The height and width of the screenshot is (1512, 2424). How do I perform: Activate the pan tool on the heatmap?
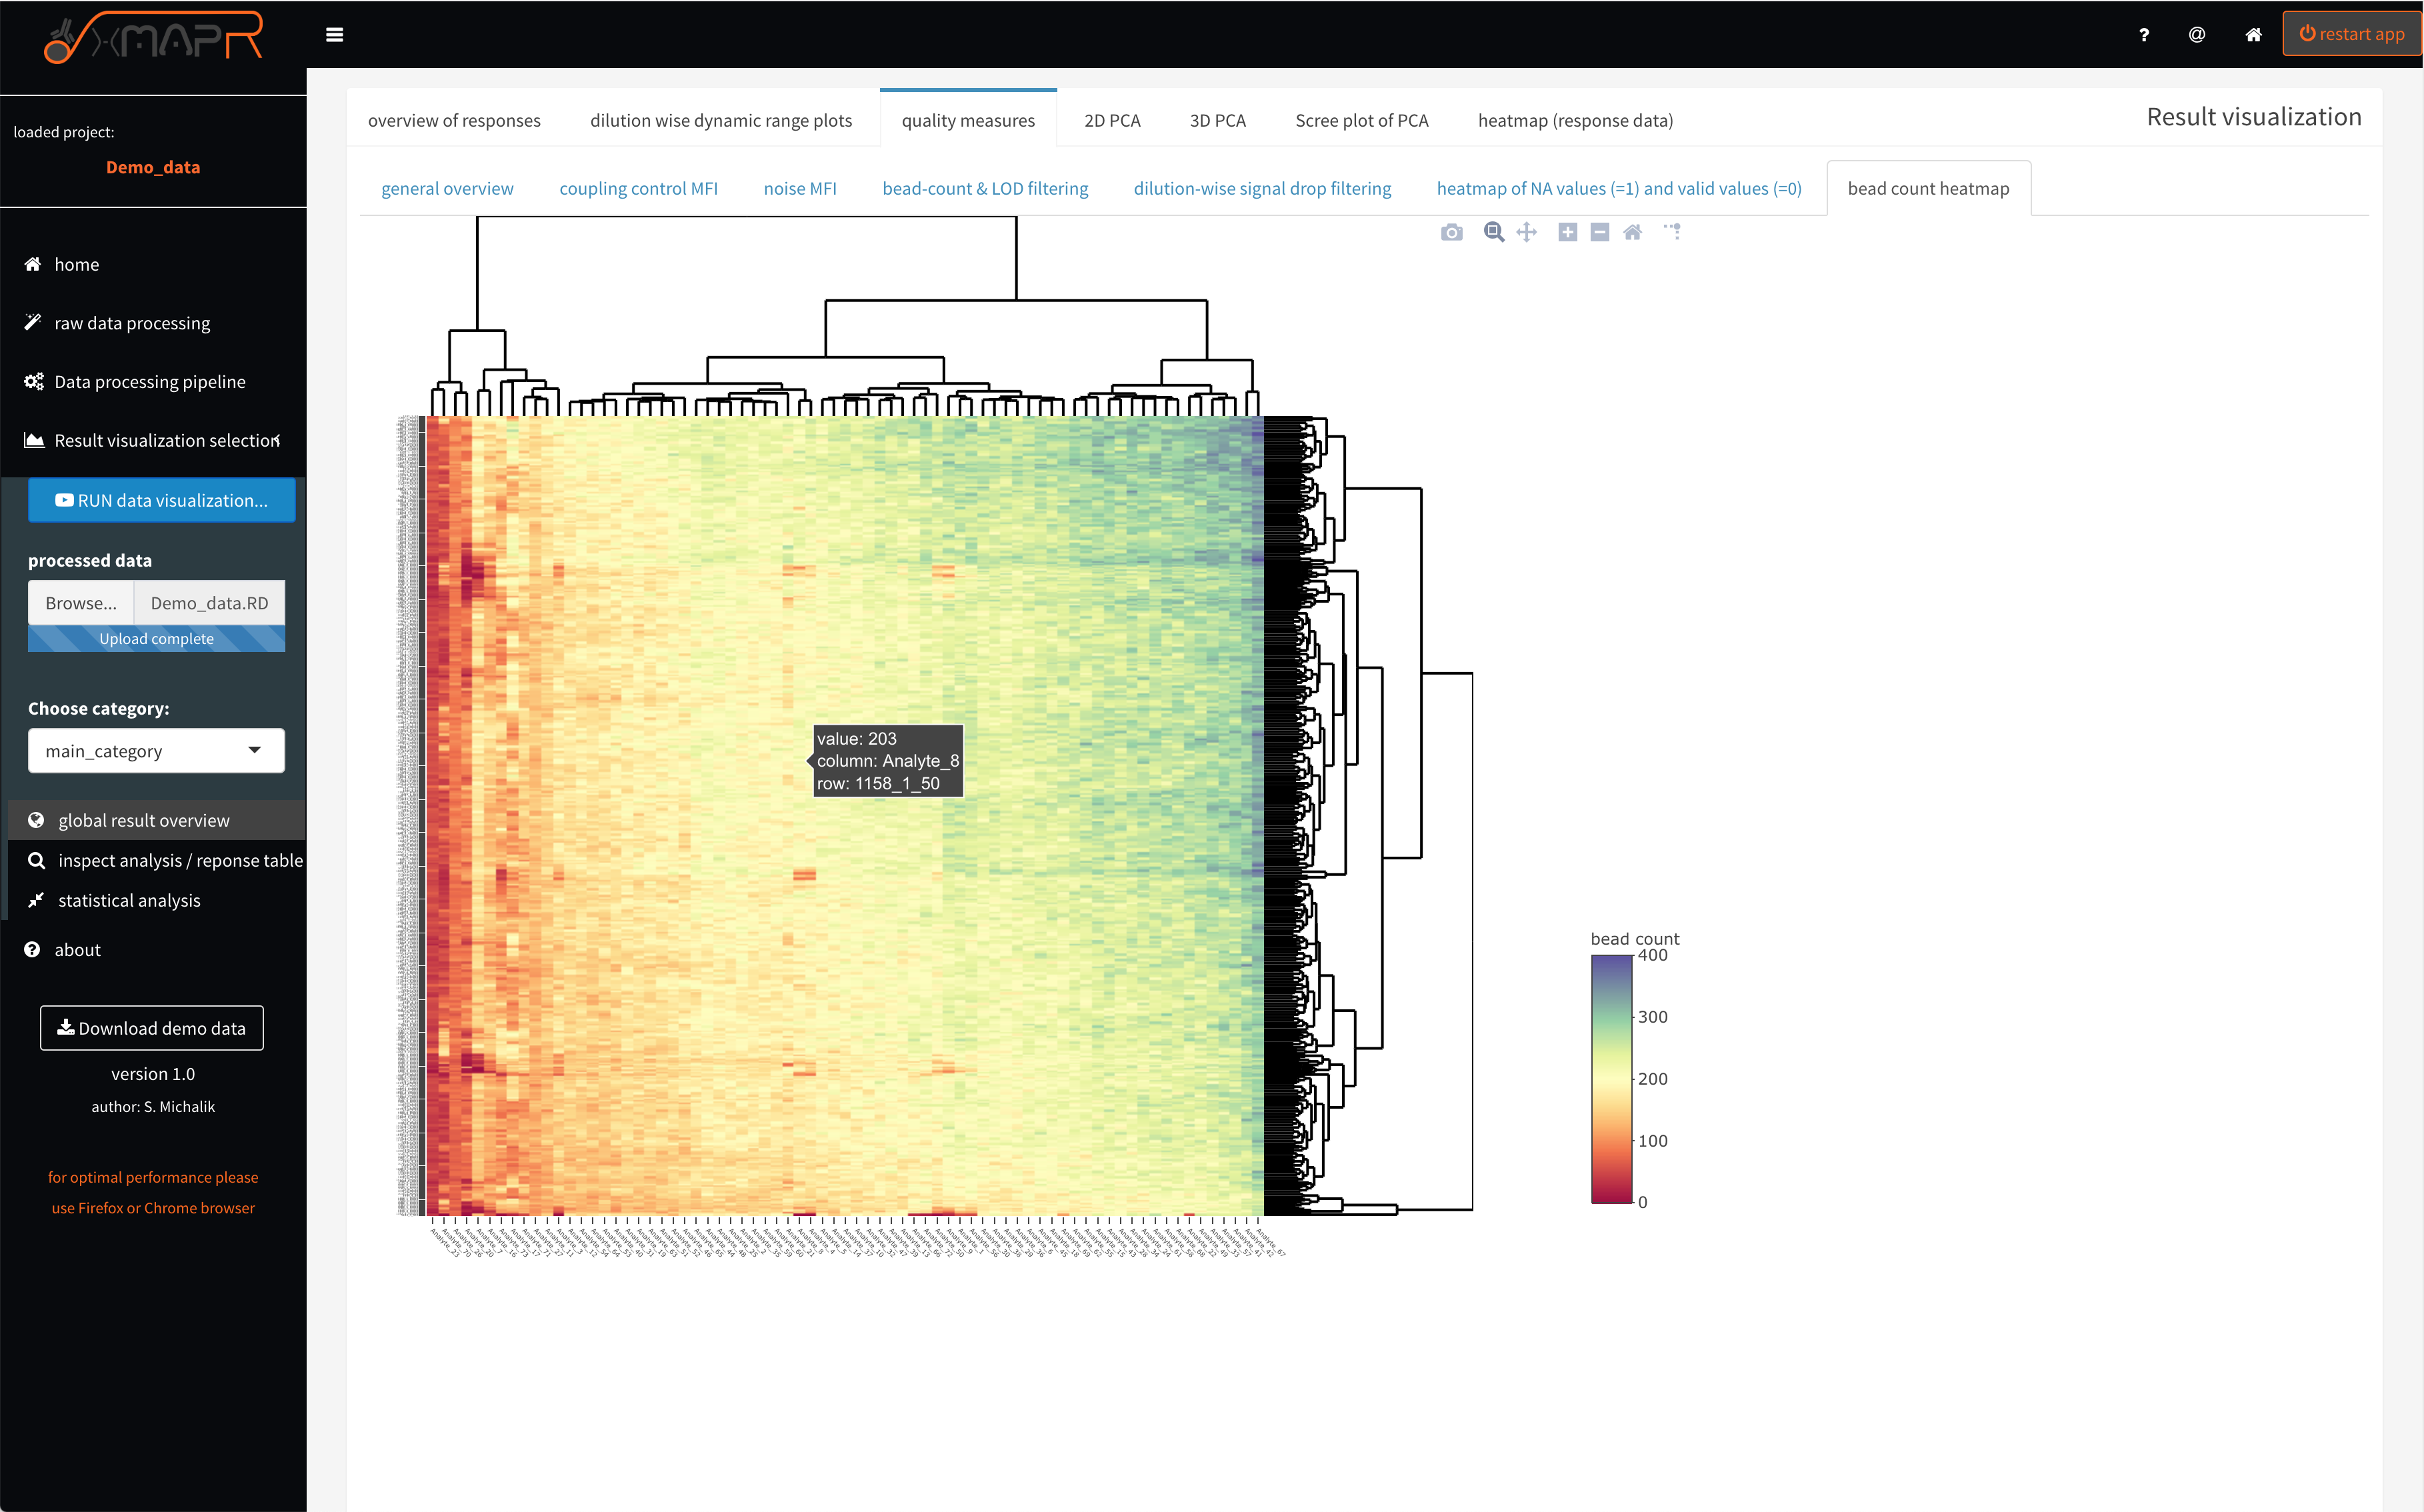[x=1525, y=232]
